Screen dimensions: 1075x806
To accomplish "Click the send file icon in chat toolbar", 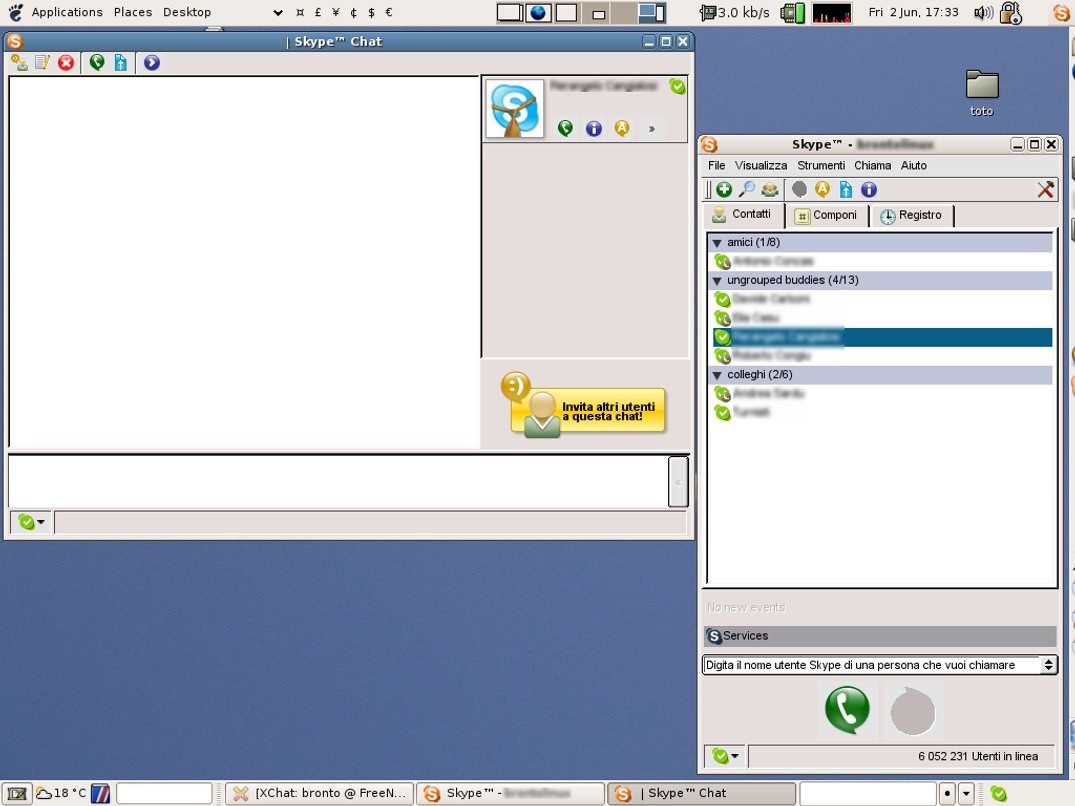I will [x=121, y=63].
